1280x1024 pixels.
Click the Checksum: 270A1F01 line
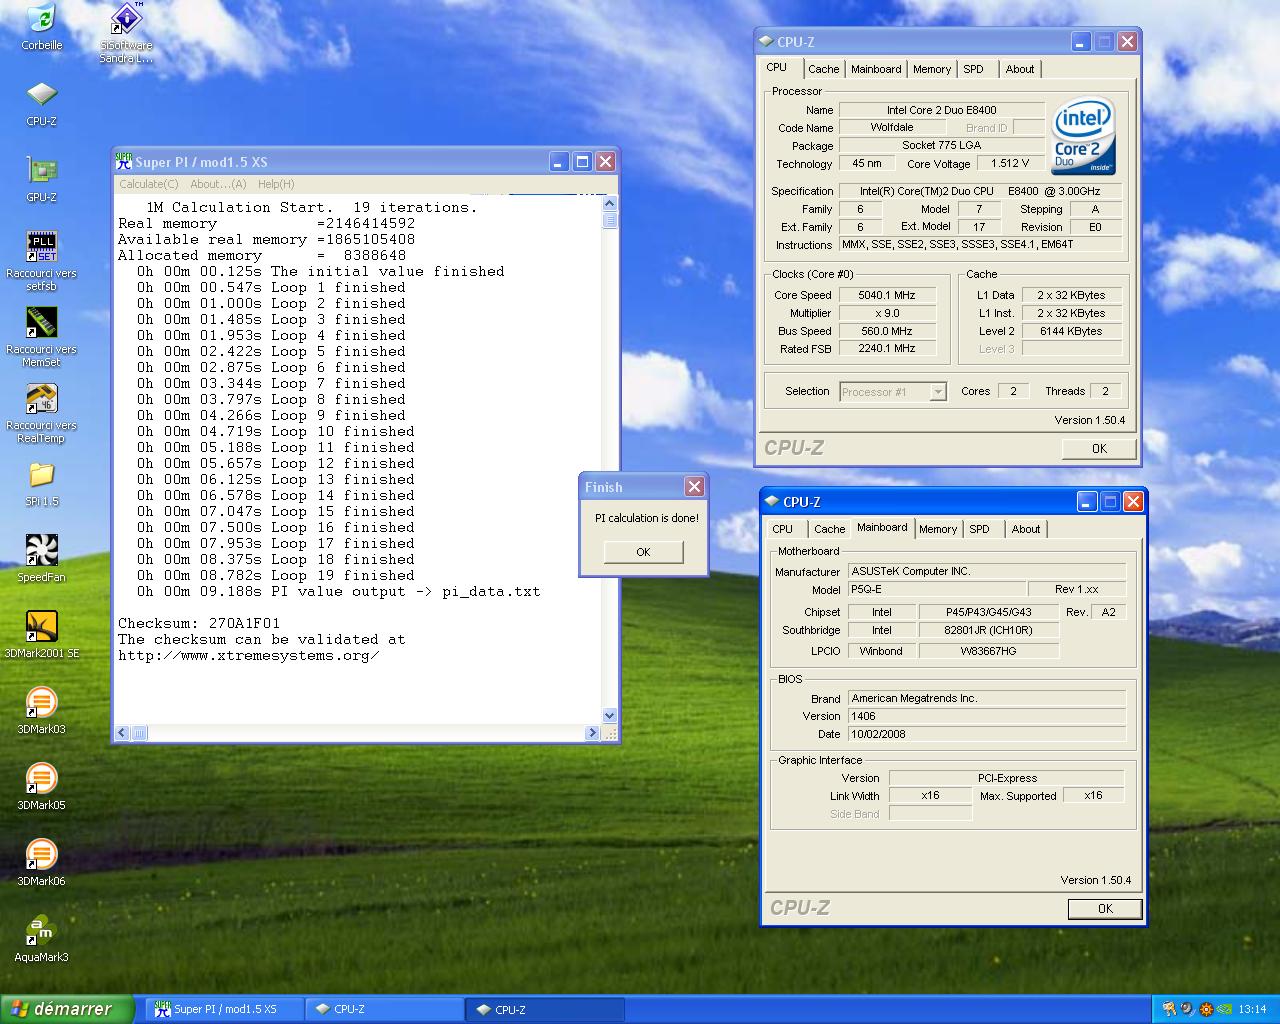click(x=199, y=623)
